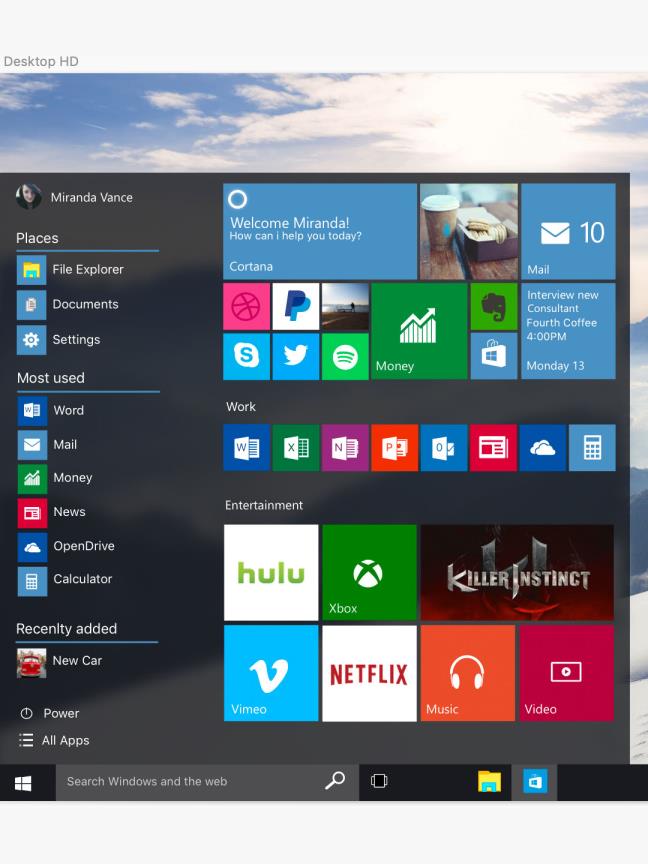Open Miranda Vance user account
The width and height of the screenshot is (648, 864).
pyautogui.click(x=74, y=197)
